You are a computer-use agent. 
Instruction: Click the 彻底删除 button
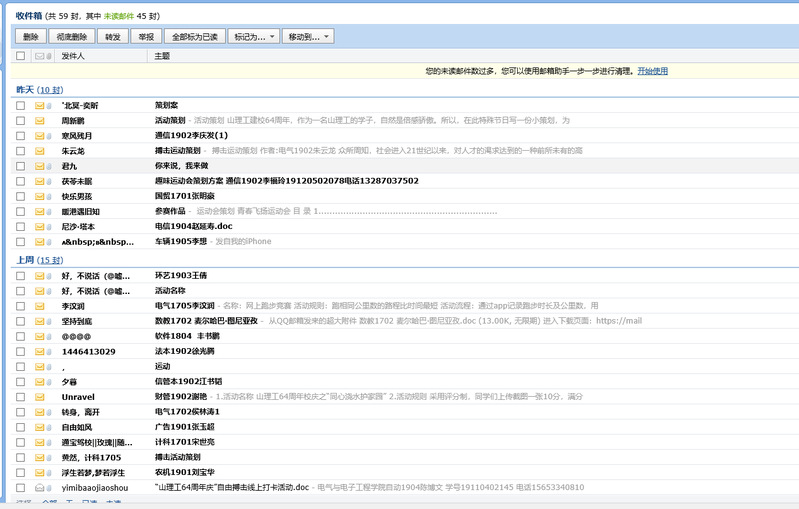pyautogui.click(x=71, y=36)
